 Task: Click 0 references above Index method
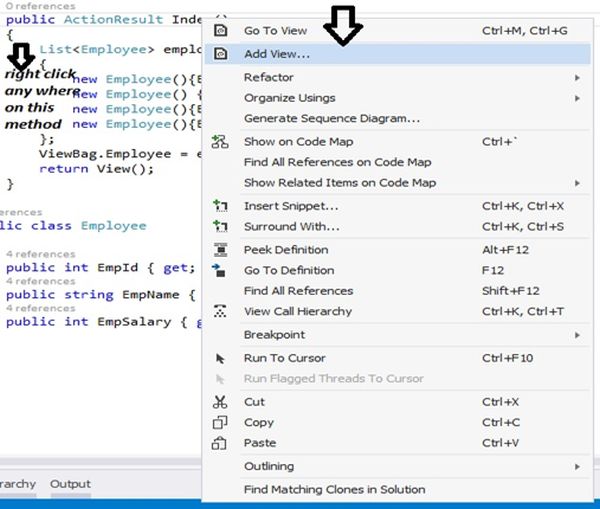tap(41, 6)
